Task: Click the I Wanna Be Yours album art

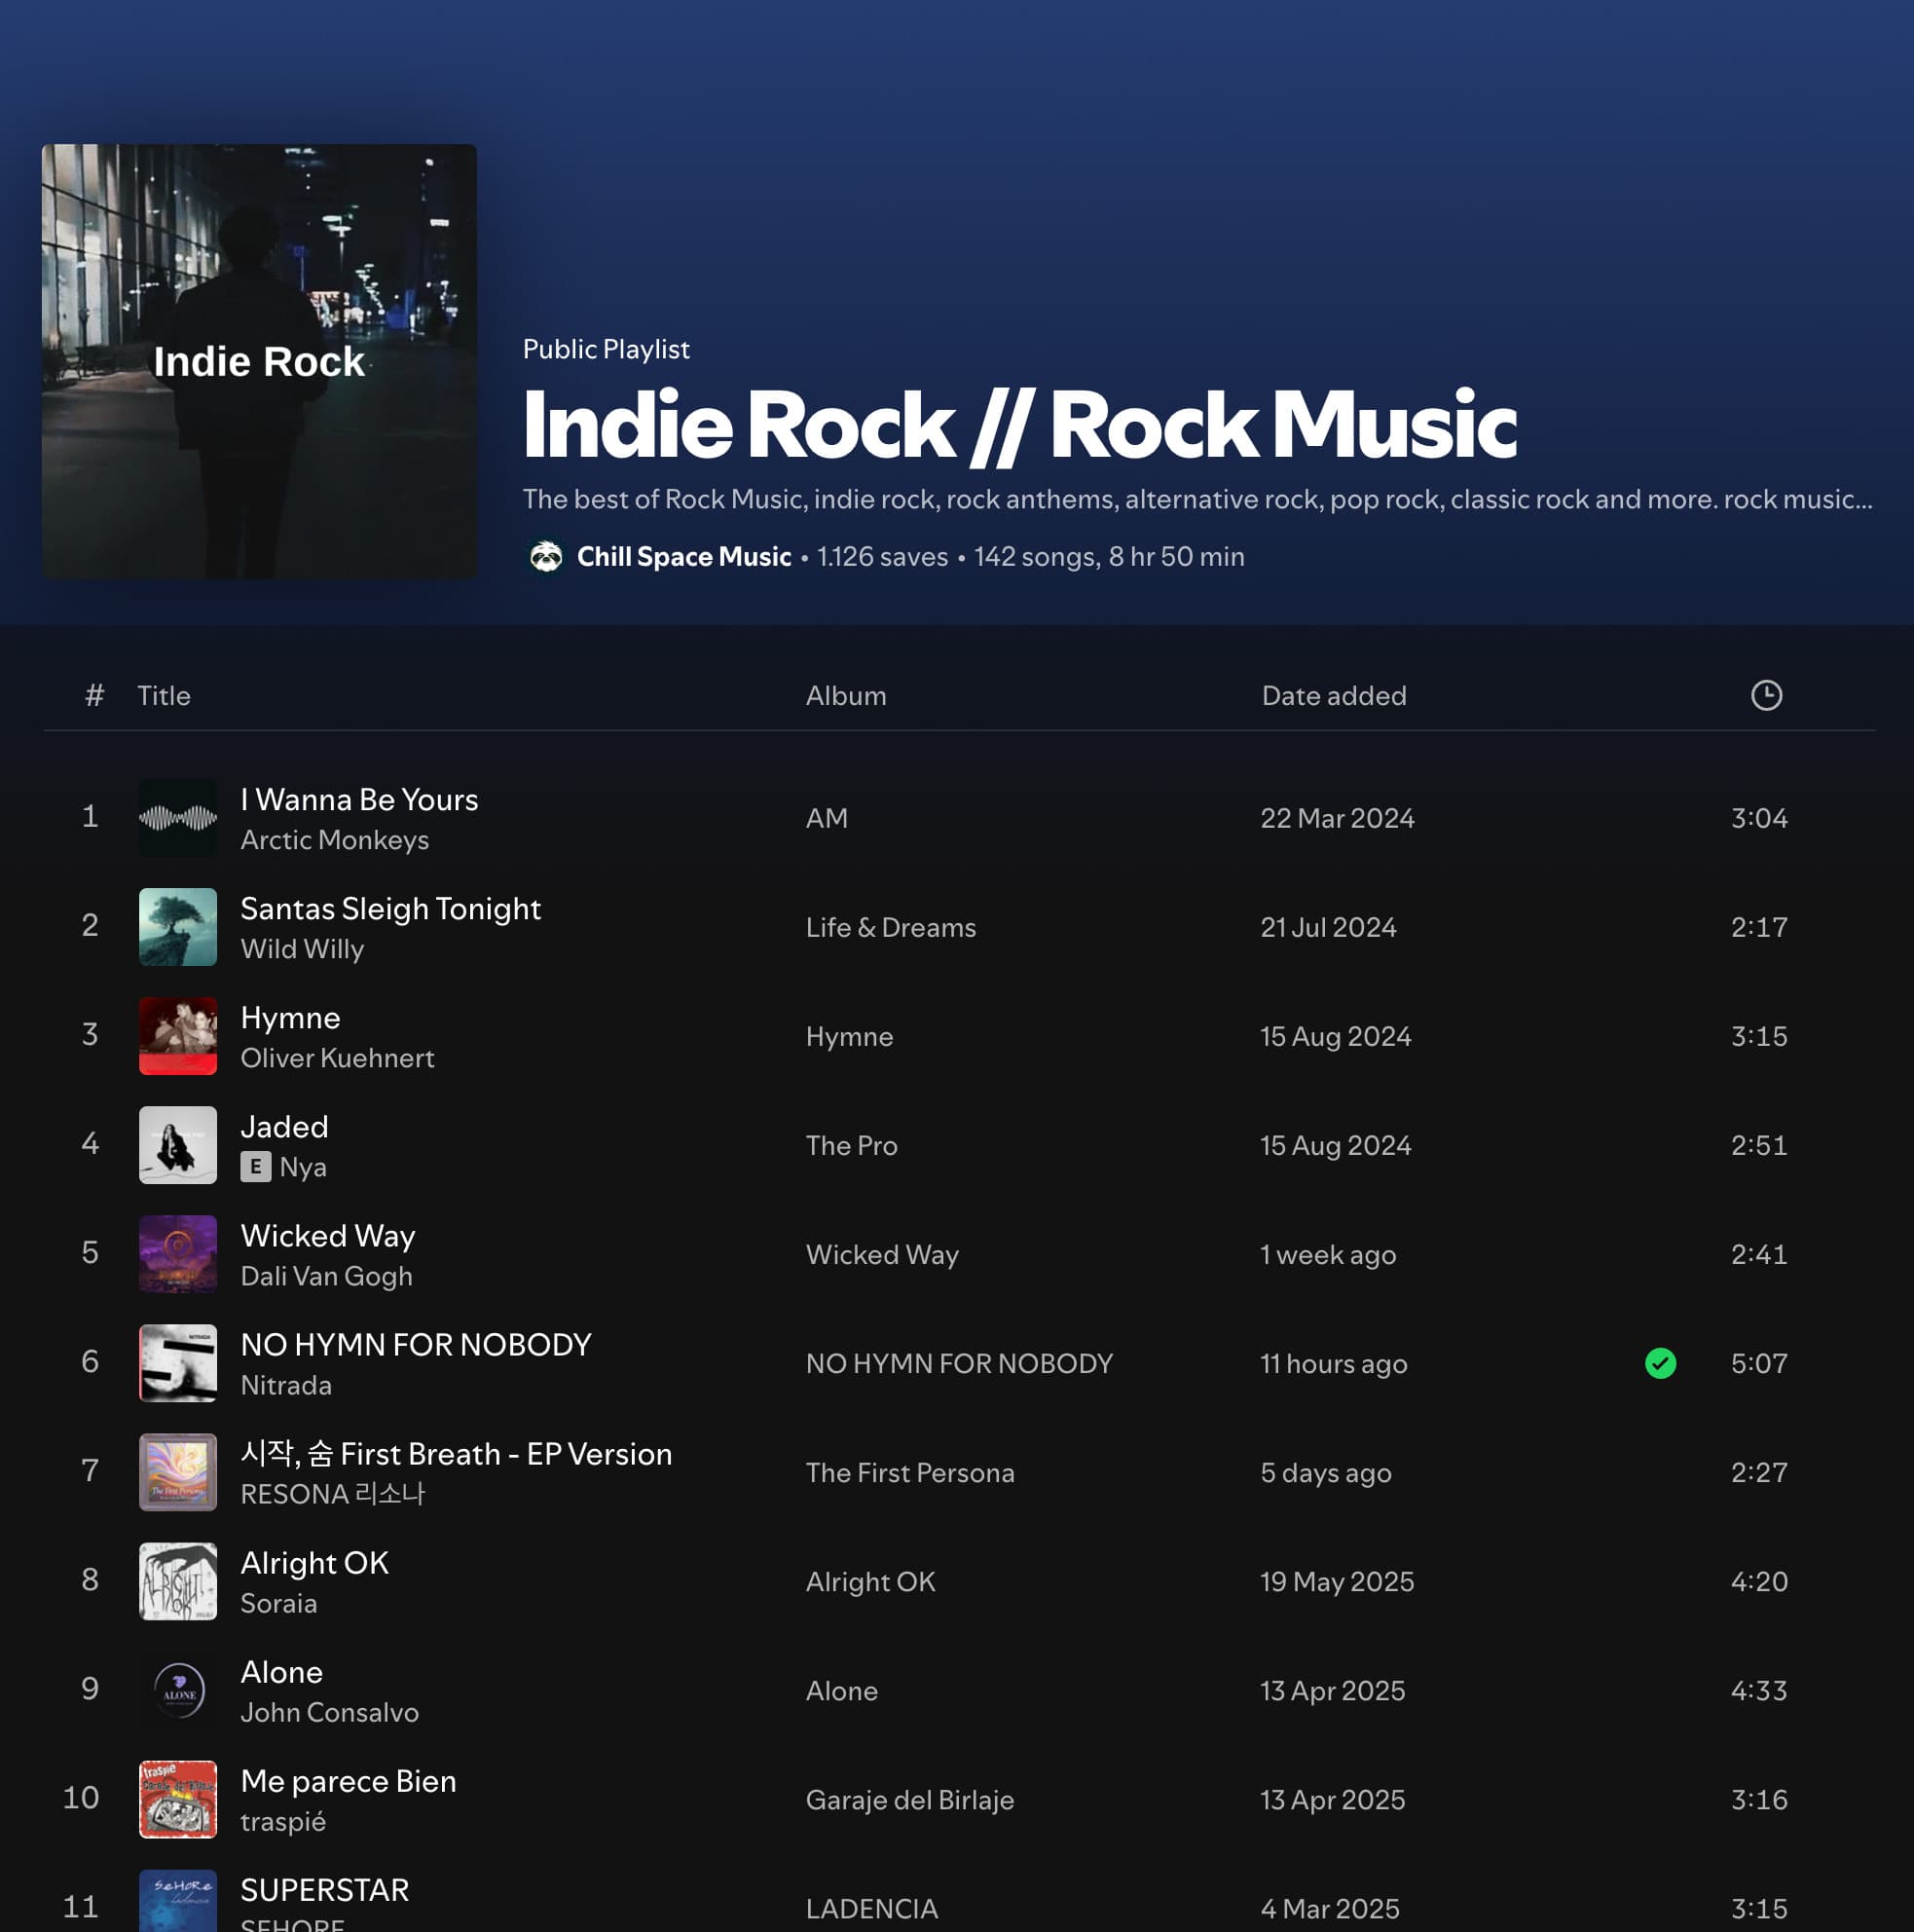Action: [x=178, y=818]
